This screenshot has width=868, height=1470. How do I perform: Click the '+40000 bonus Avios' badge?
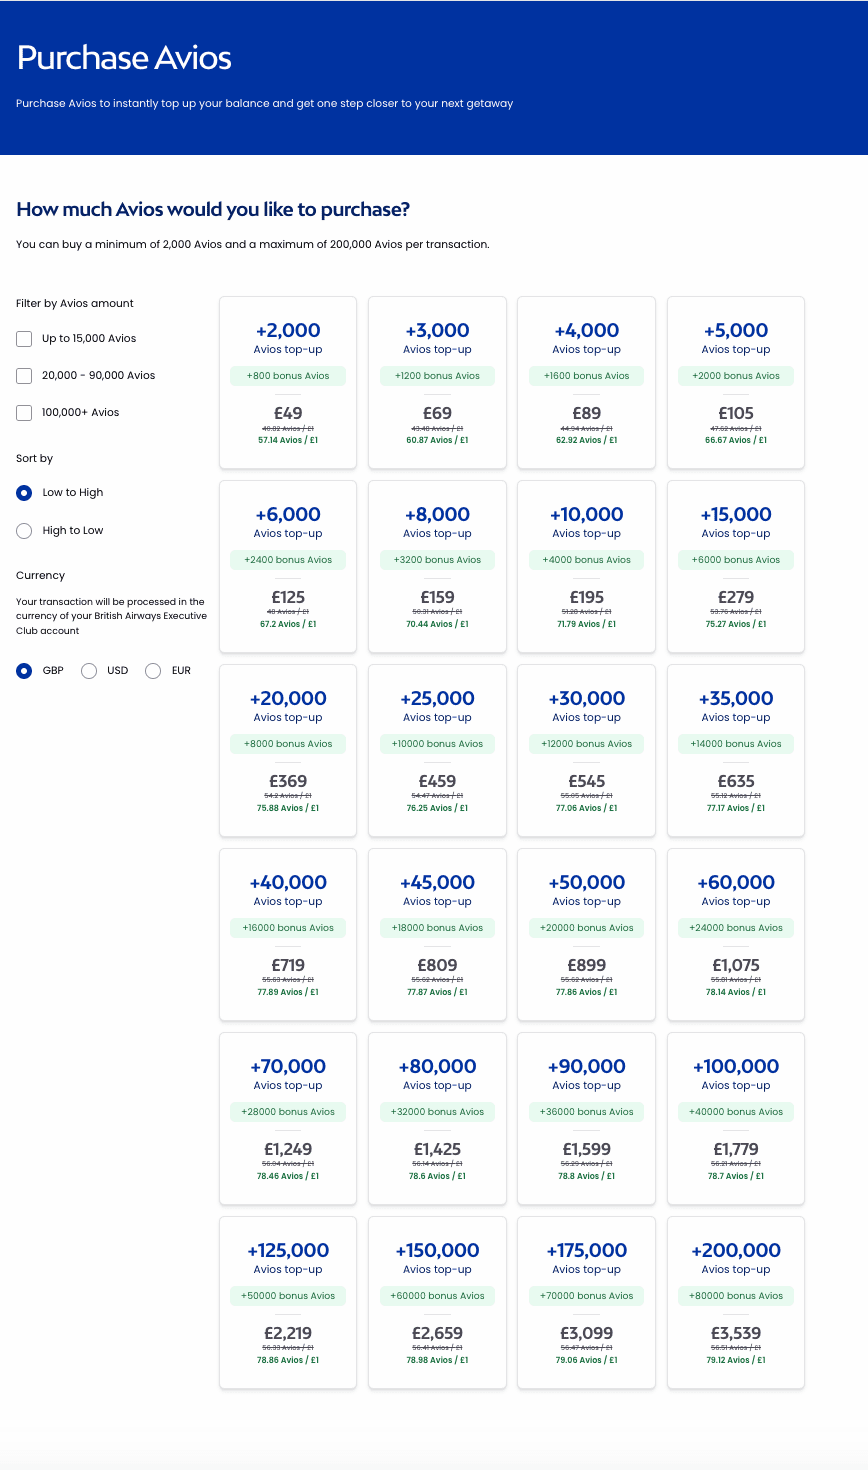click(736, 1112)
